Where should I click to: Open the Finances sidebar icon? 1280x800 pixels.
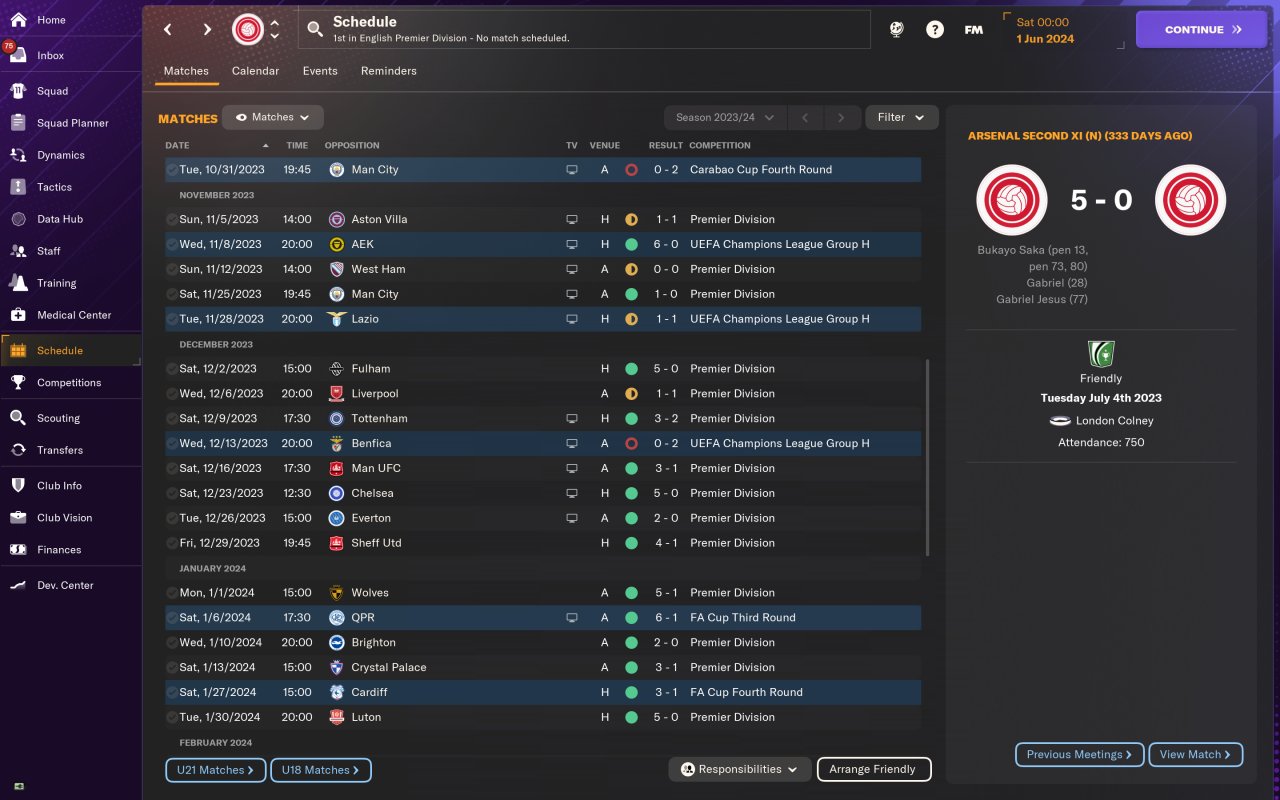click(18, 550)
